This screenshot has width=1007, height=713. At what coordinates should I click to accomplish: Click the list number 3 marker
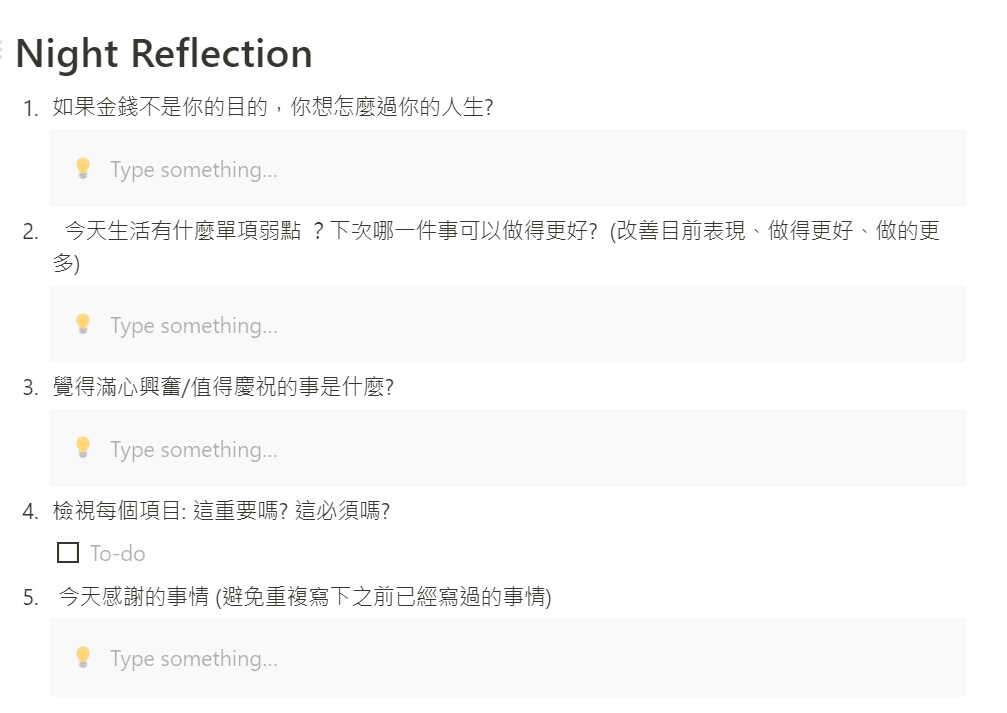[30, 388]
